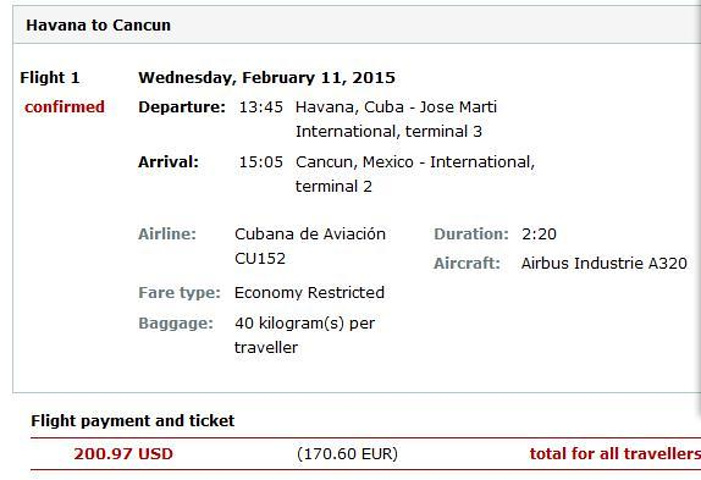Click 'Cancun, Mexico - International' airport text
Image resolution: width=701 pixels, height=480 pixels.
[x=415, y=162]
